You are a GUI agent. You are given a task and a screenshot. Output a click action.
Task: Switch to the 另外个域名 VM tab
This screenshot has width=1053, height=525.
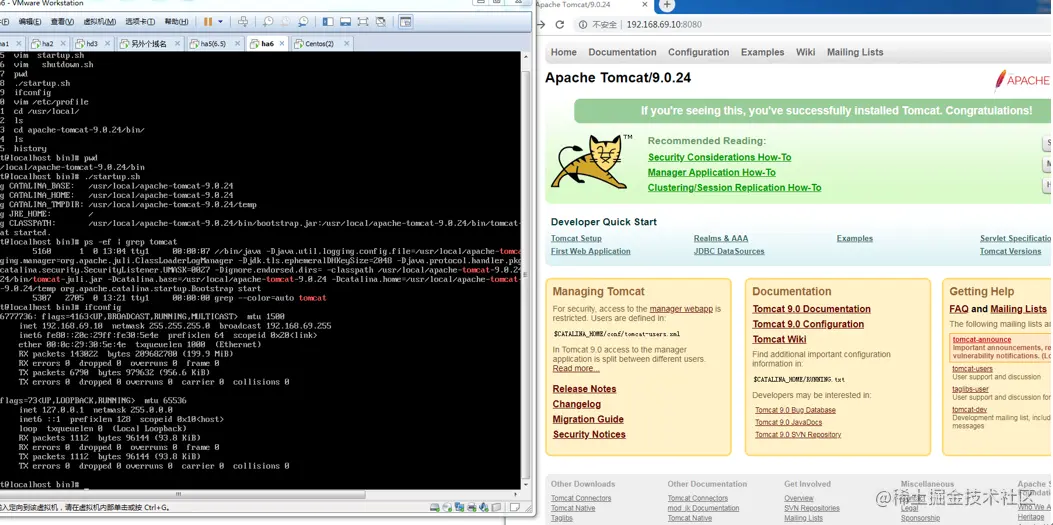point(149,44)
